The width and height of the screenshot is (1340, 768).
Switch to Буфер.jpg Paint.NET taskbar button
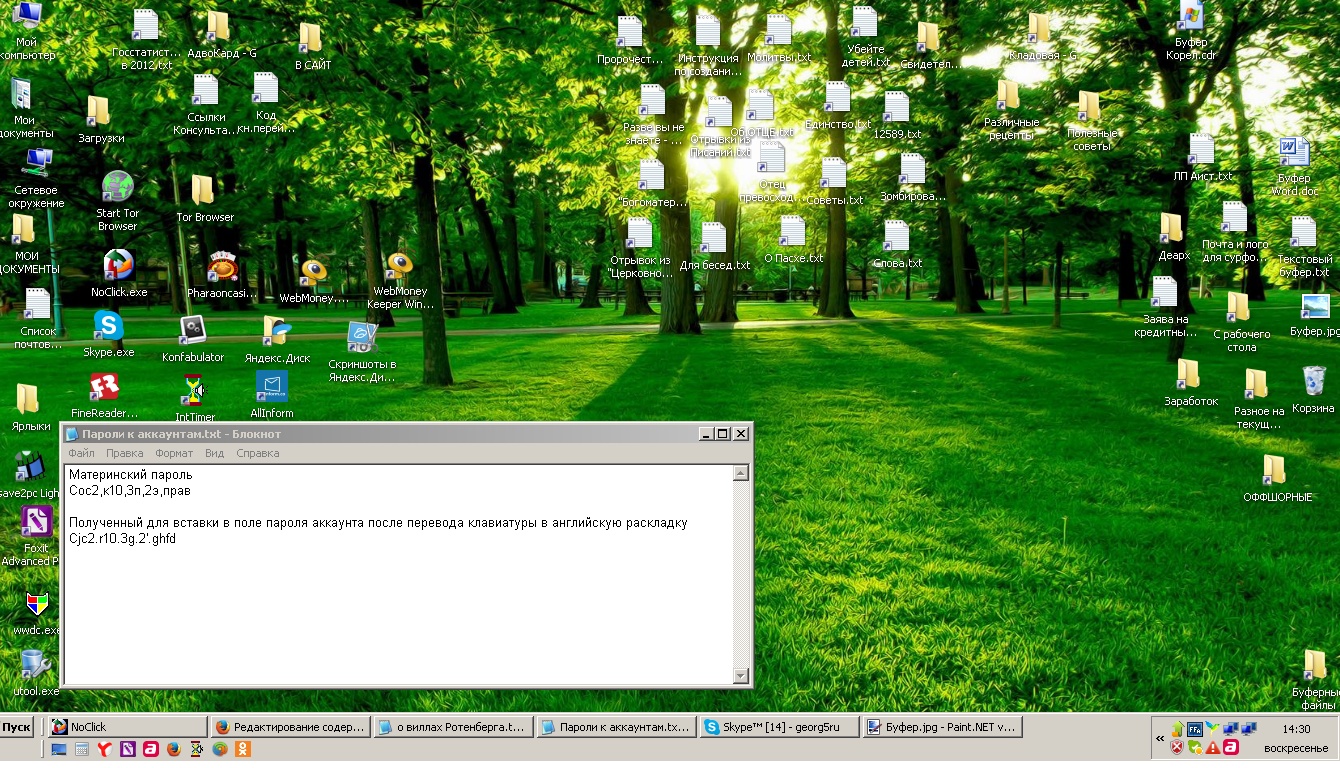942,727
